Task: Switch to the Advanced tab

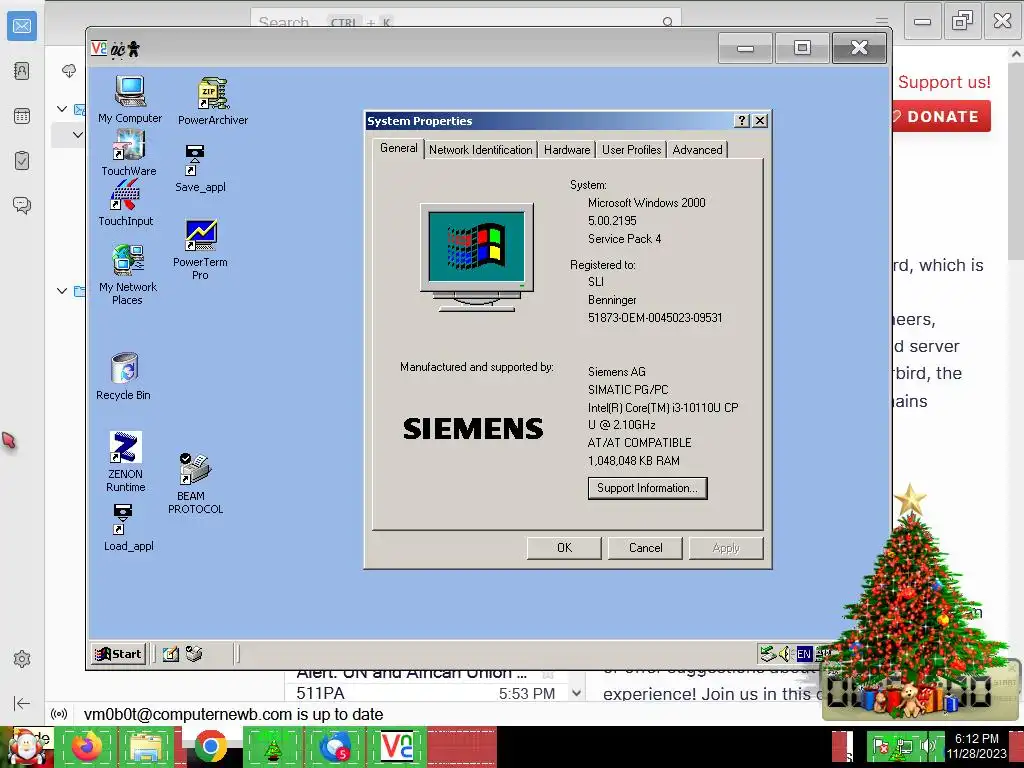Action: [x=697, y=150]
